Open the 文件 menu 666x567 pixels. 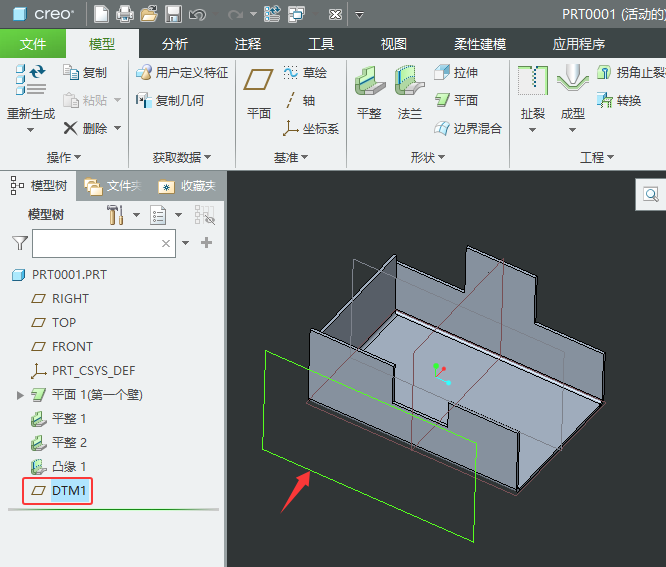click(33, 44)
